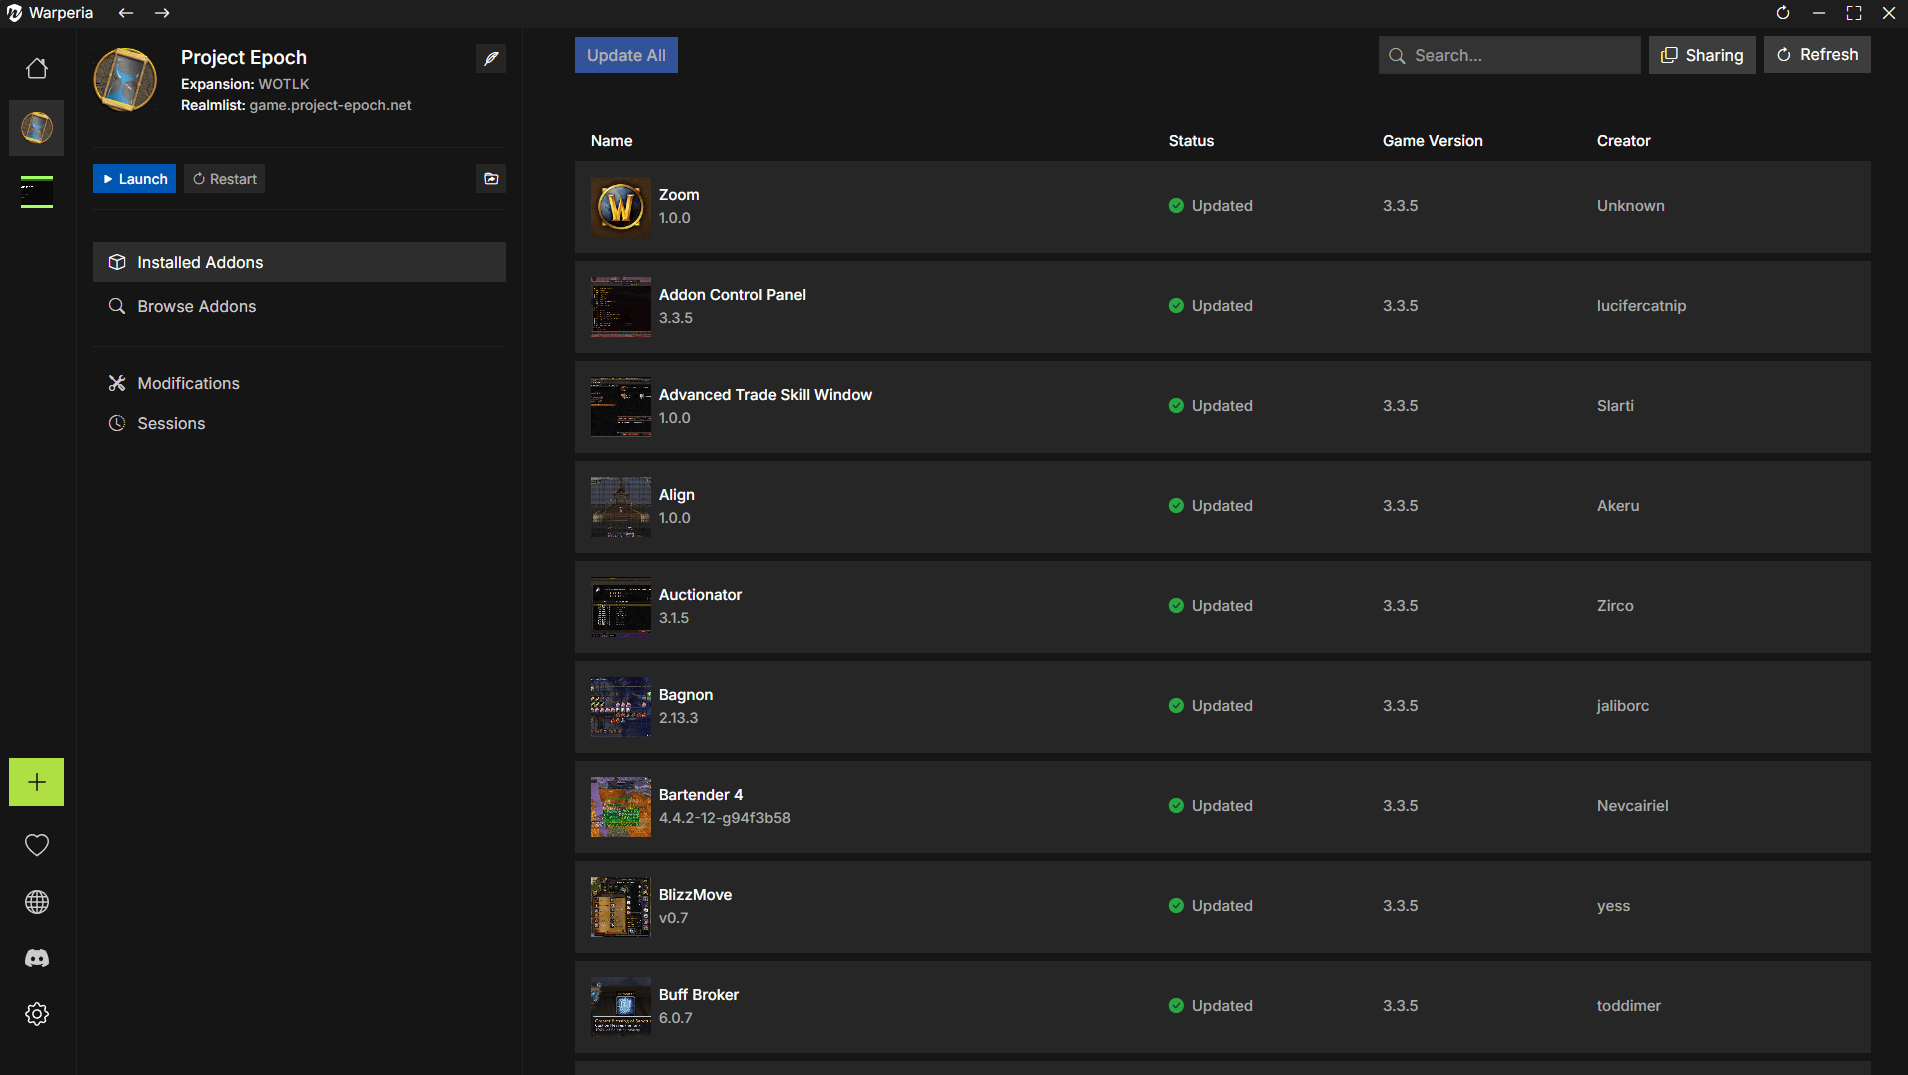The width and height of the screenshot is (1908, 1075).
Task: View the Sessions section
Action: click(x=171, y=423)
